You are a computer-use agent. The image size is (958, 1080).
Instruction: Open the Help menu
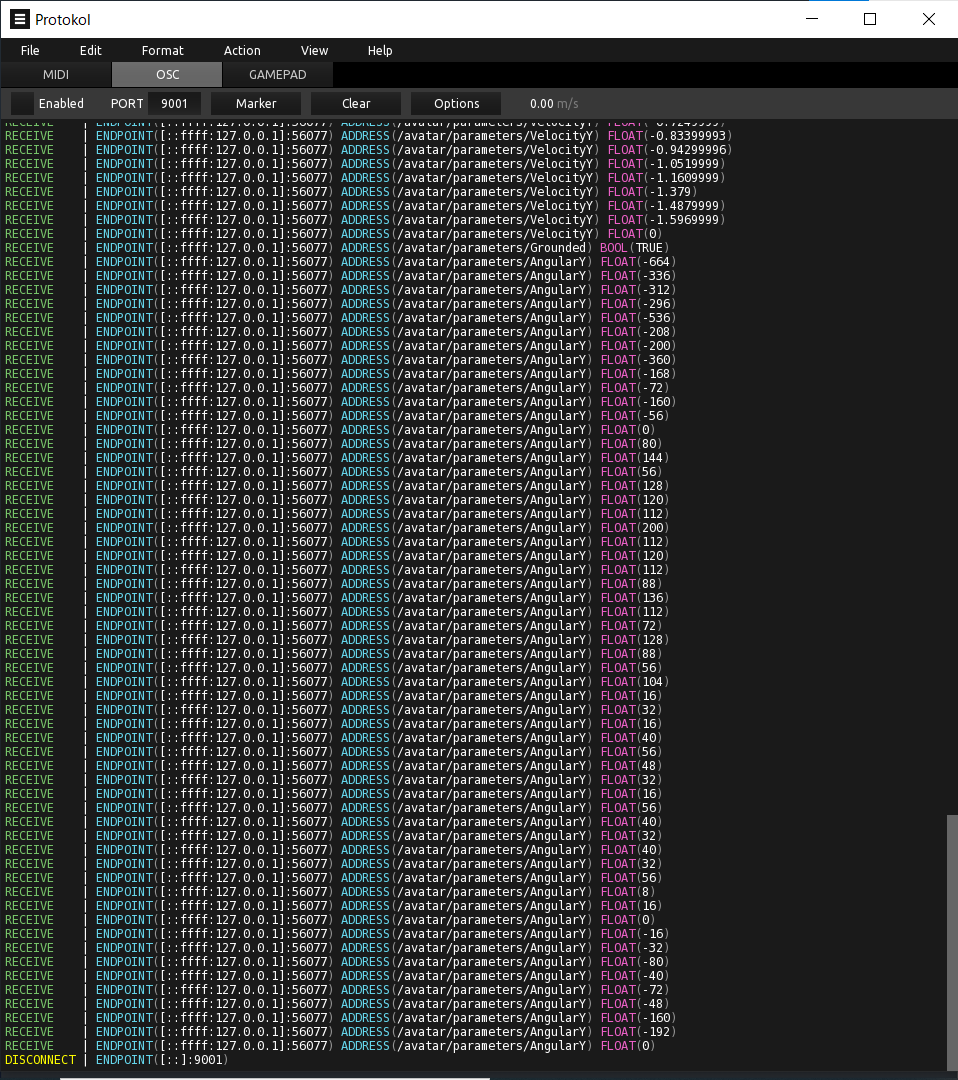[380, 50]
